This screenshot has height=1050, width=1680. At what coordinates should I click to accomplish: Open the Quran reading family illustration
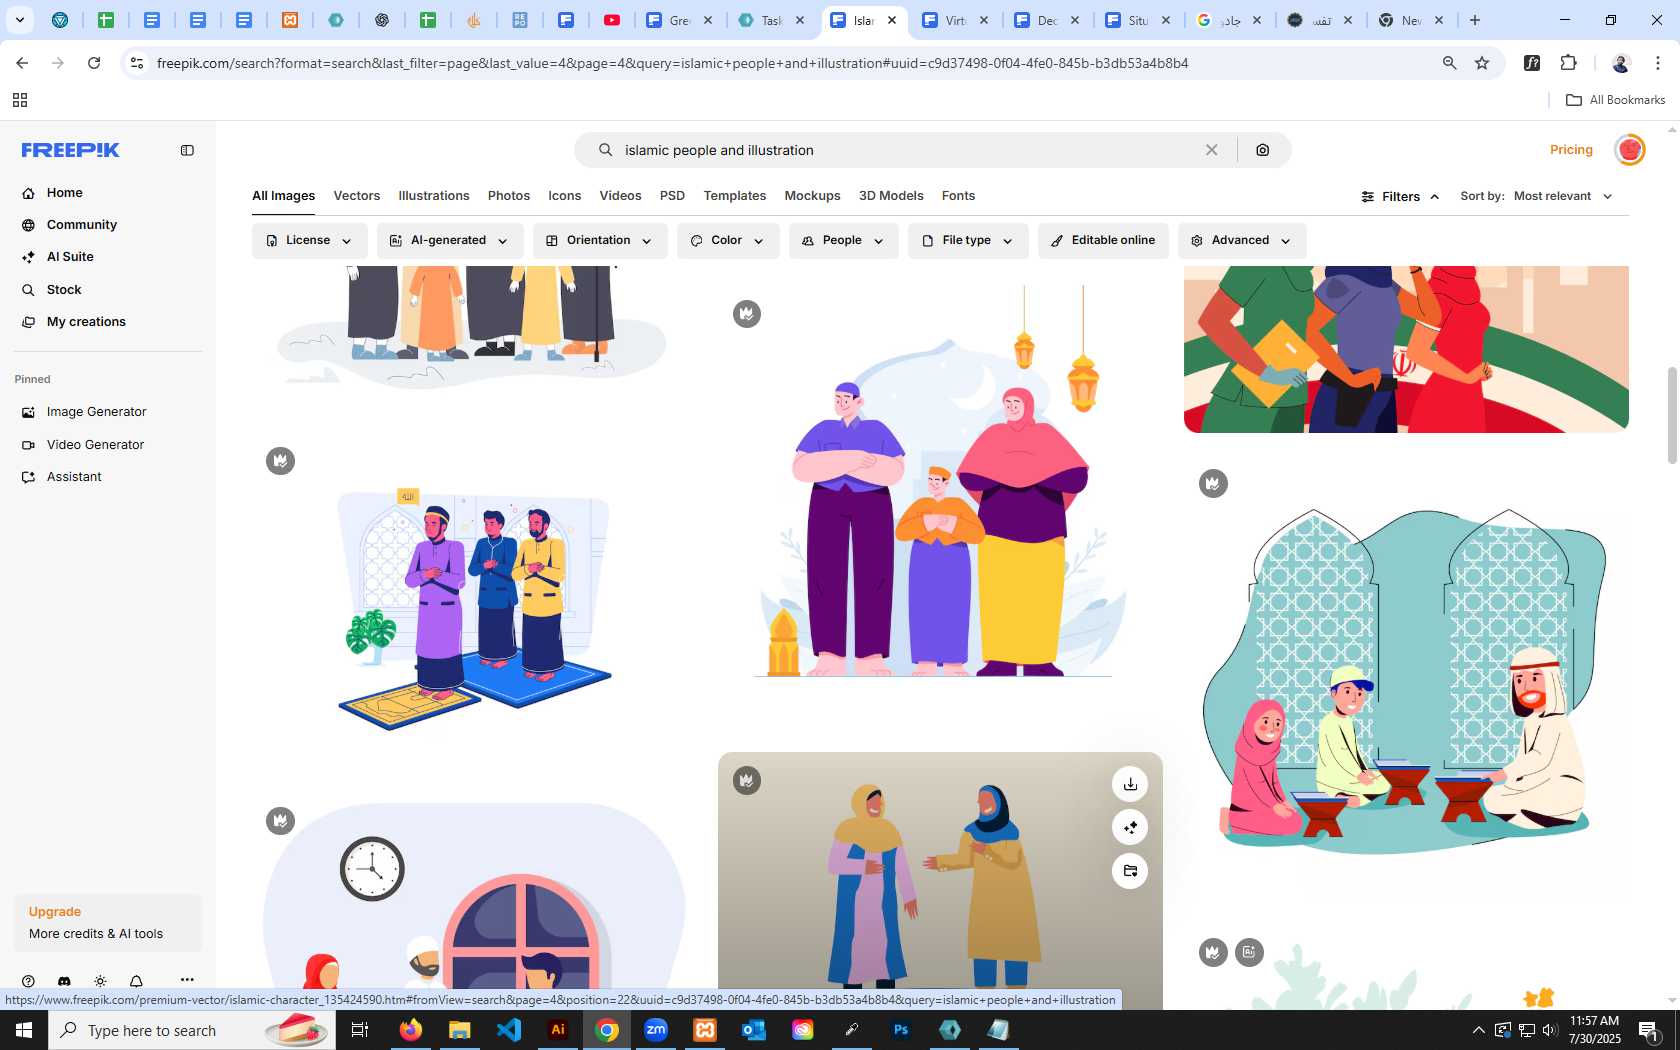[x=1406, y=682]
